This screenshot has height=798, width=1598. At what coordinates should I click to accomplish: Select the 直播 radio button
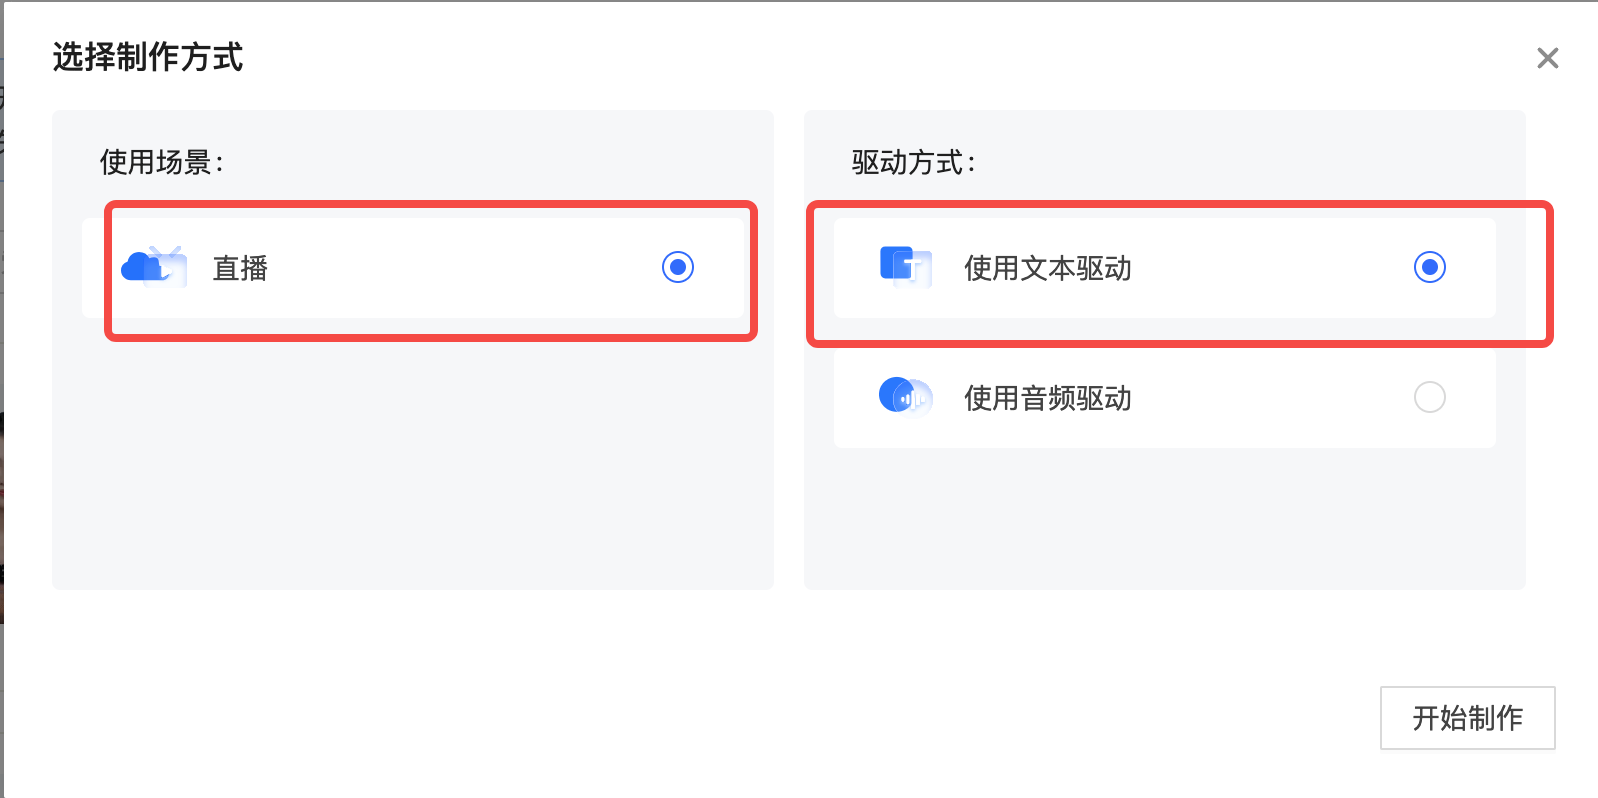coord(679,267)
